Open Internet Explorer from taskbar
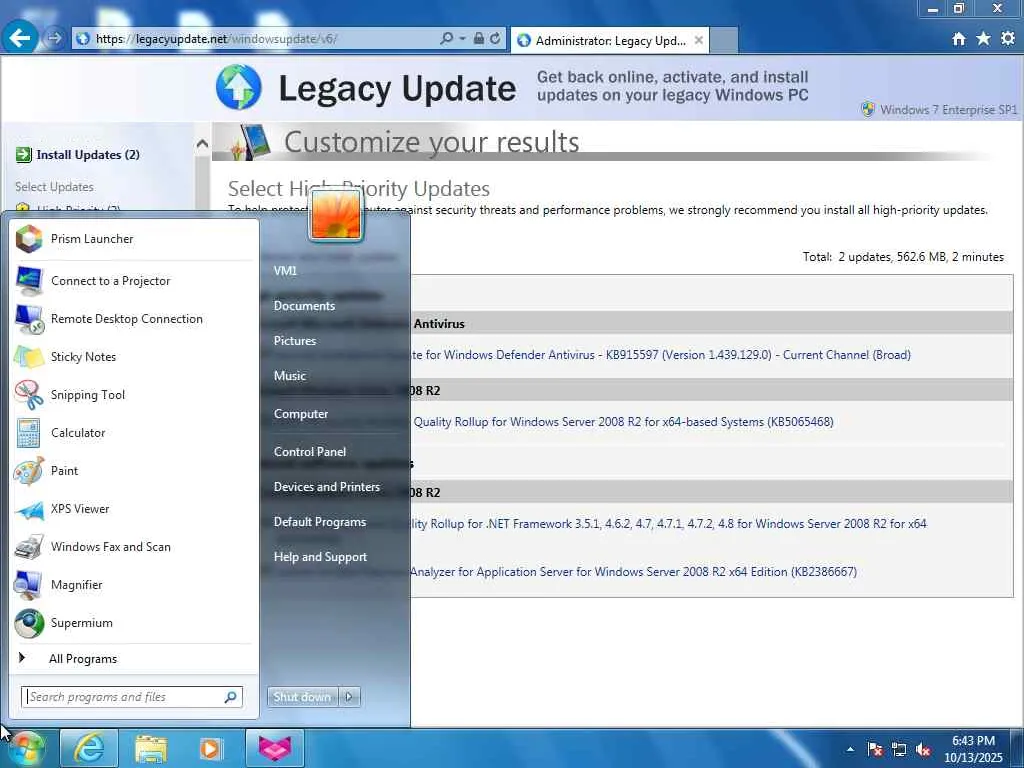Viewport: 1024px width, 768px height. [x=89, y=748]
